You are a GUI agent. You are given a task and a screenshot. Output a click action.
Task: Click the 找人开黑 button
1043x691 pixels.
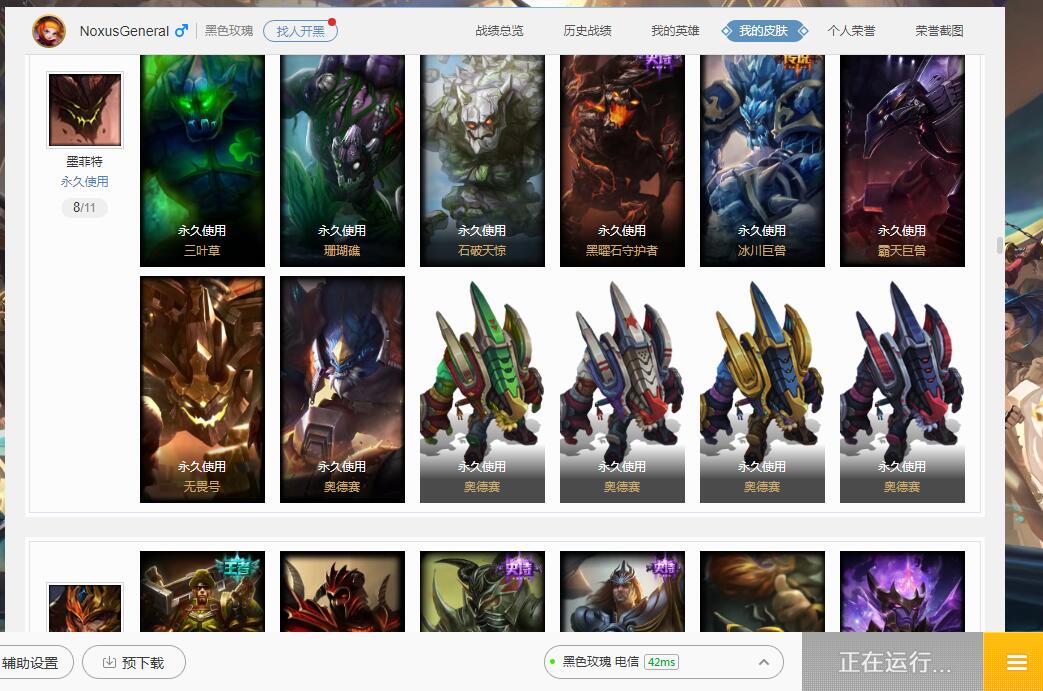click(x=300, y=31)
